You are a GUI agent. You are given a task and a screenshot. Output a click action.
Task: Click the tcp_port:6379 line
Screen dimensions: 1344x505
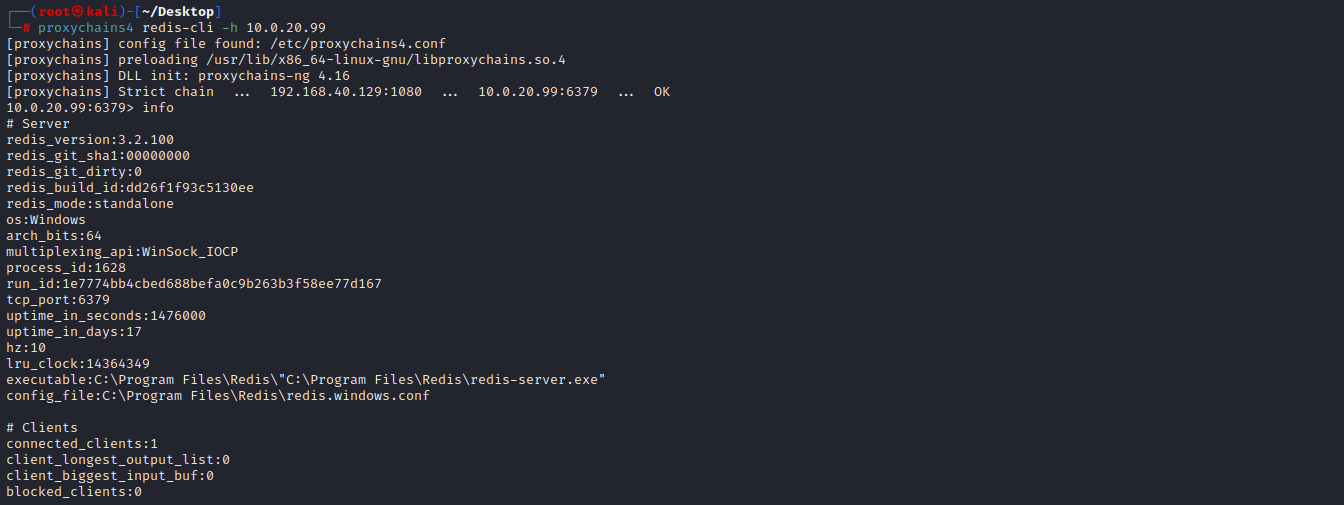tap(58, 300)
